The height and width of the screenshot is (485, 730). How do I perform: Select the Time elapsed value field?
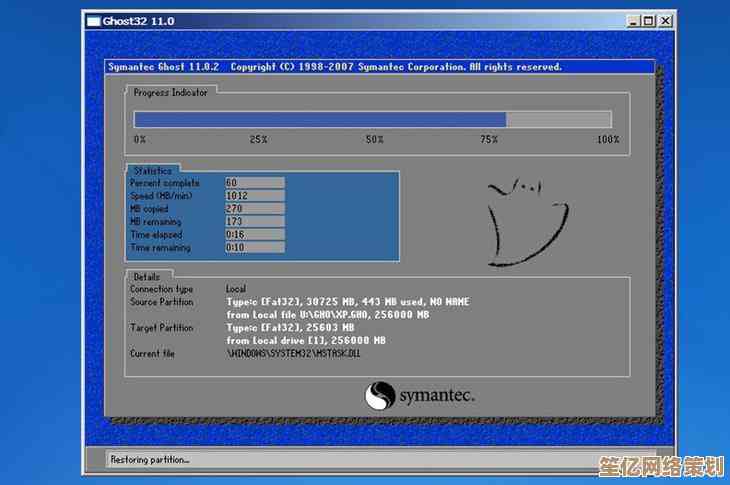coord(254,234)
